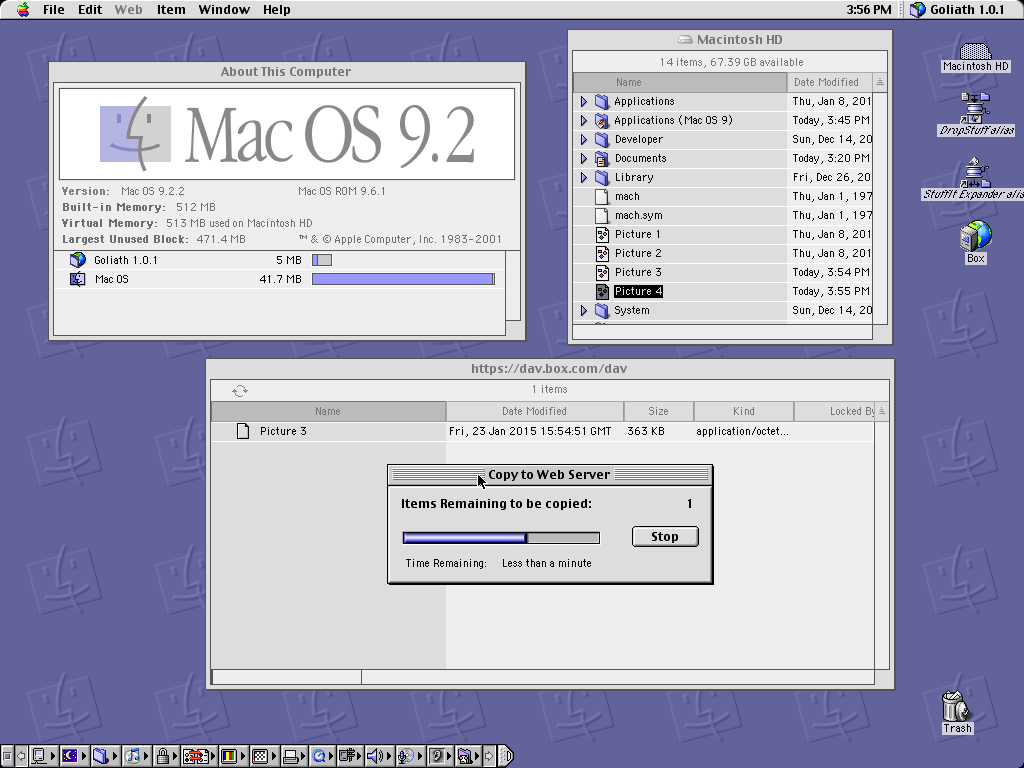Sort Macintosh HD by the Name column header
1024x768 pixels.
click(680, 82)
